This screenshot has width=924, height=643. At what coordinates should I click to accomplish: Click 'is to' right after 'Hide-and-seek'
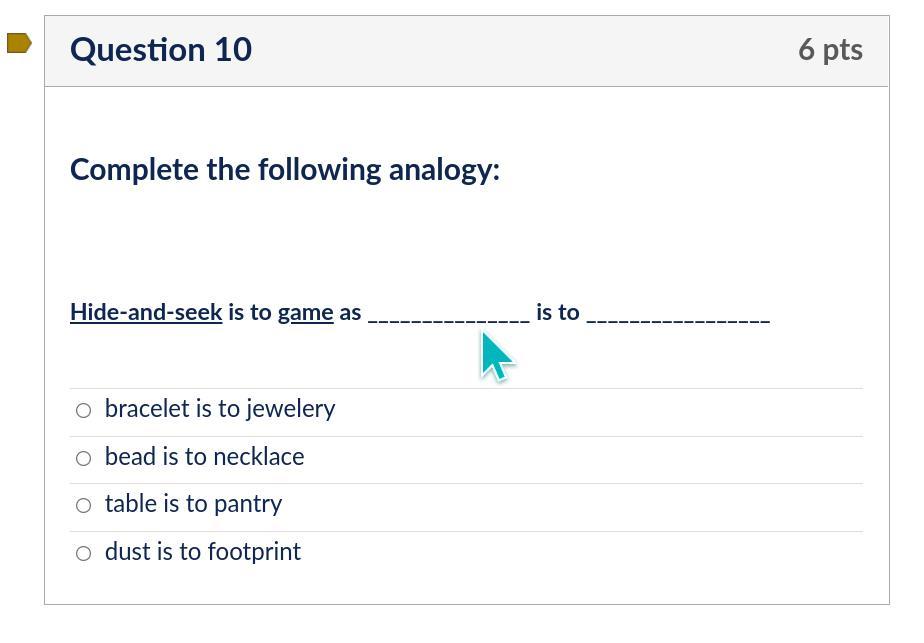[x=250, y=312]
